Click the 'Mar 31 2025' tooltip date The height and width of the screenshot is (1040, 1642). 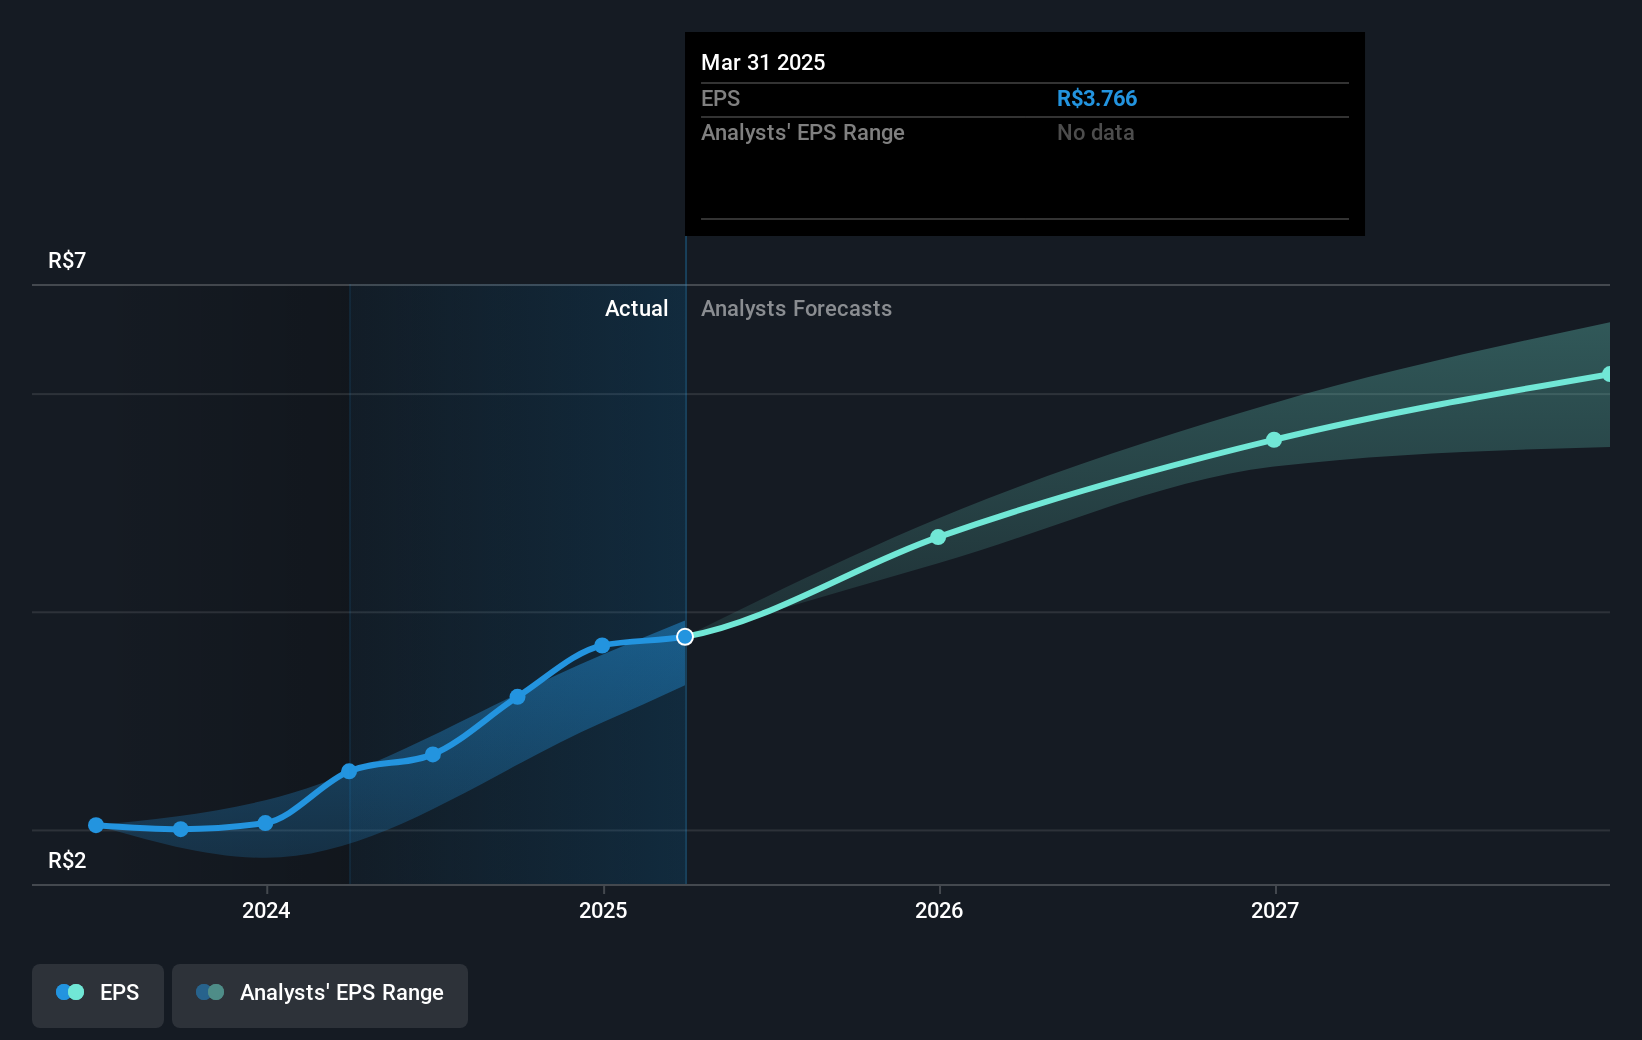click(x=763, y=62)
